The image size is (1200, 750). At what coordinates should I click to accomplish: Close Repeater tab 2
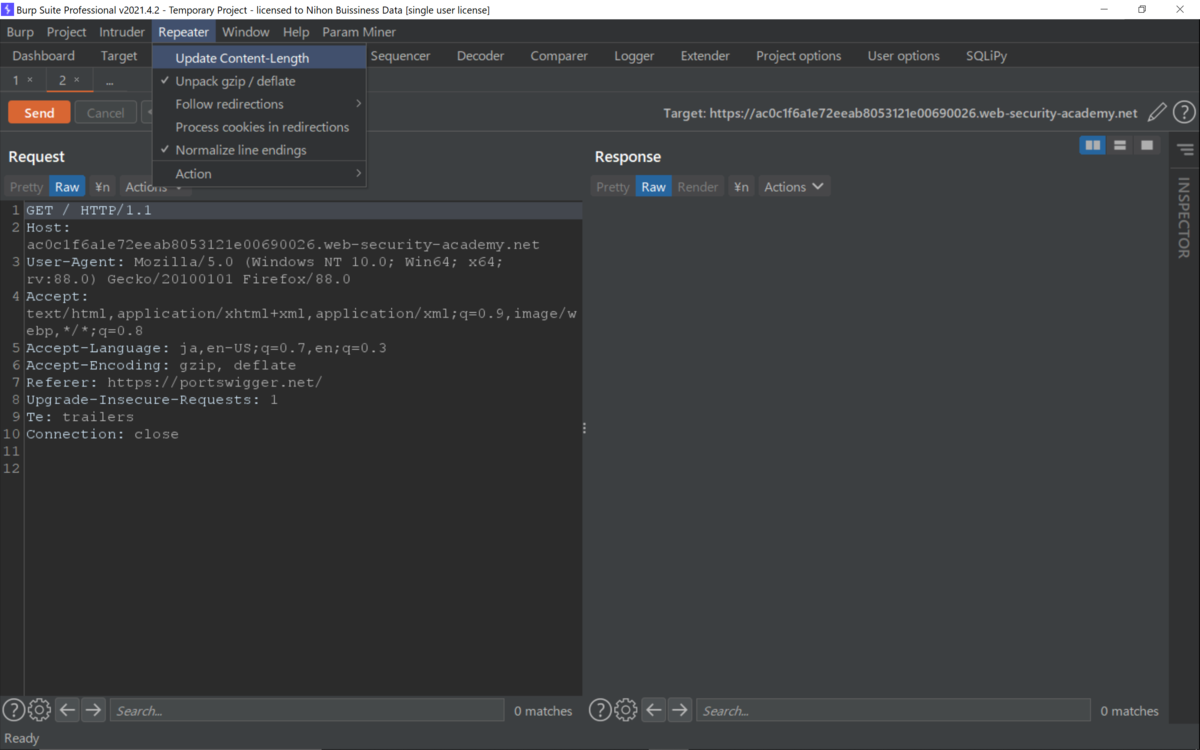[x=76, y=80]
